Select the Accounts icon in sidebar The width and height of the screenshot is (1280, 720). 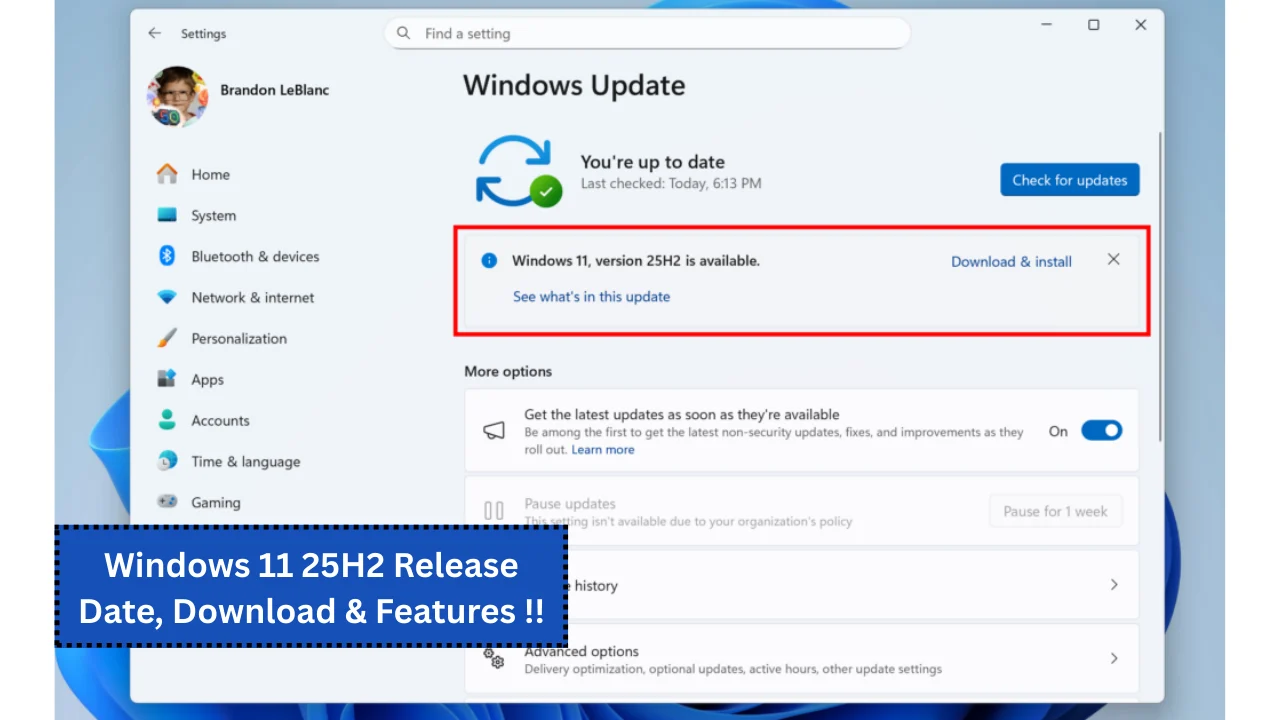coord(167,420)
